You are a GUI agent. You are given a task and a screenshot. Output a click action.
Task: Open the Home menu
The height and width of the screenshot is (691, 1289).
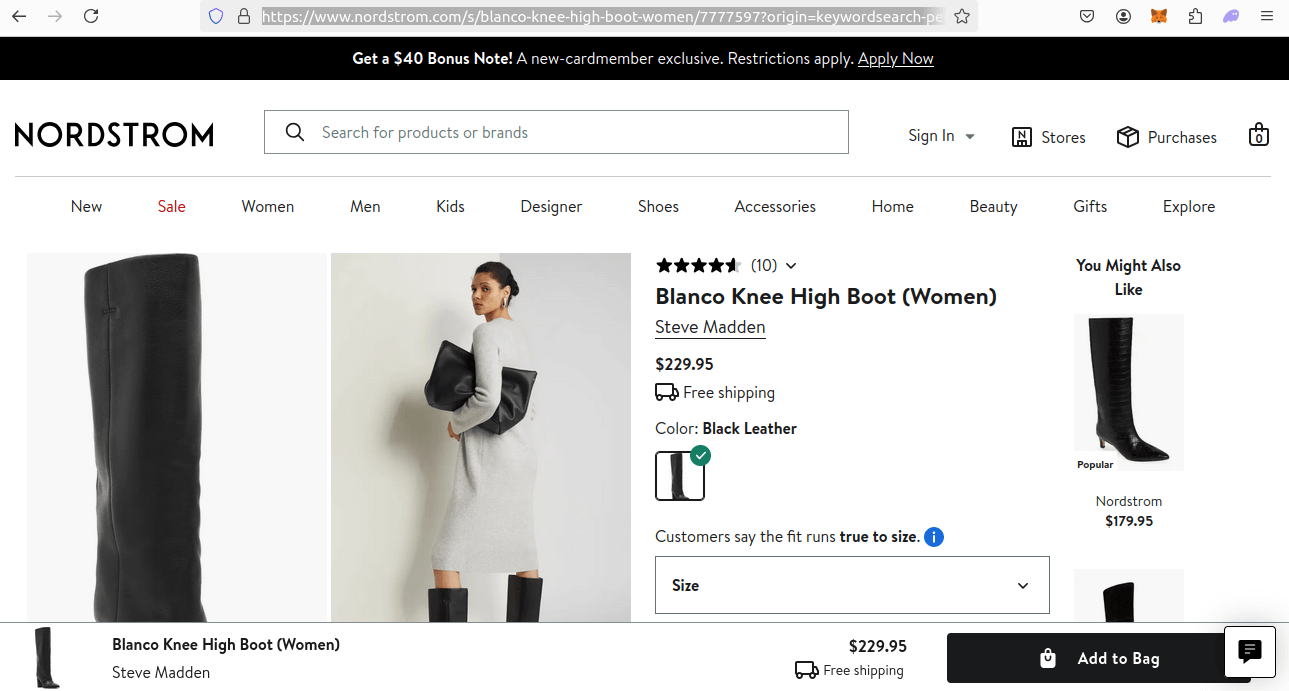pyautogui.click(x=892, y=206)
